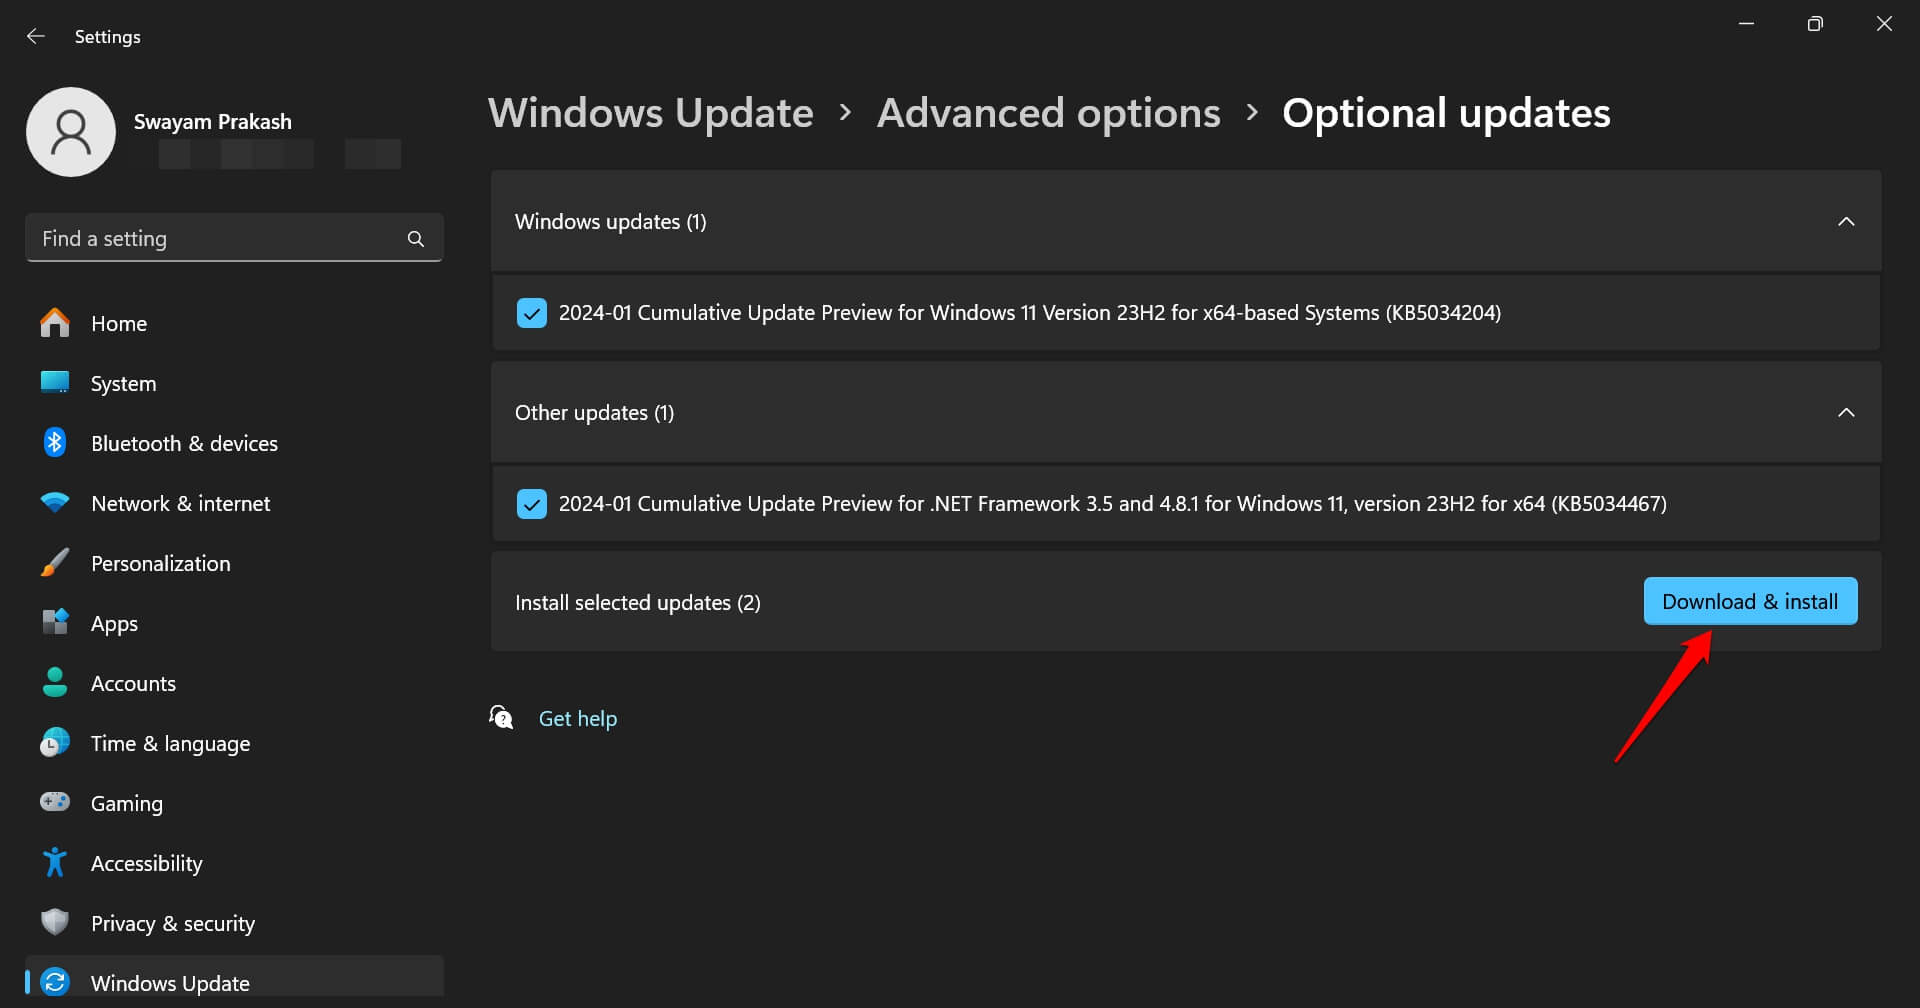Open the System settings page
Image resolution: width=1920 pixels, height=1008 pixels.
click(123, 384)
